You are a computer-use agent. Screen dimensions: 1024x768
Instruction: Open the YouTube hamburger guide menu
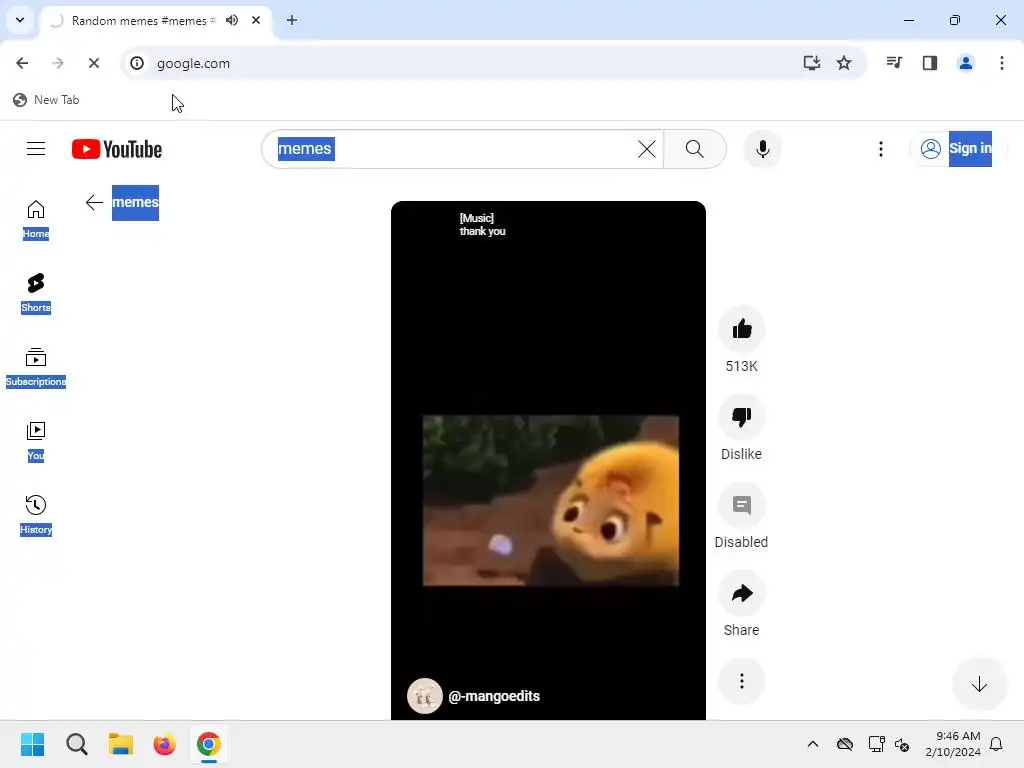36,149
